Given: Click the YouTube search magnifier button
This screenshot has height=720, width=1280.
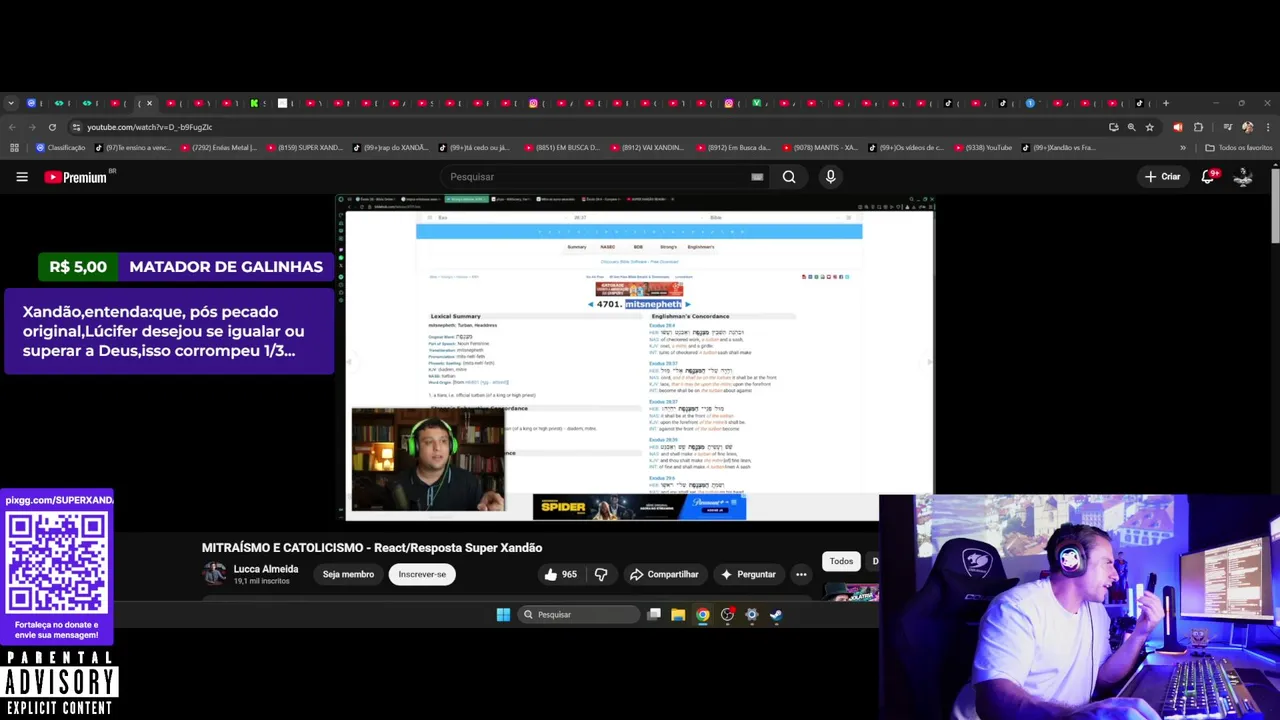Looking at the screenshot, I should click(789, 177).
